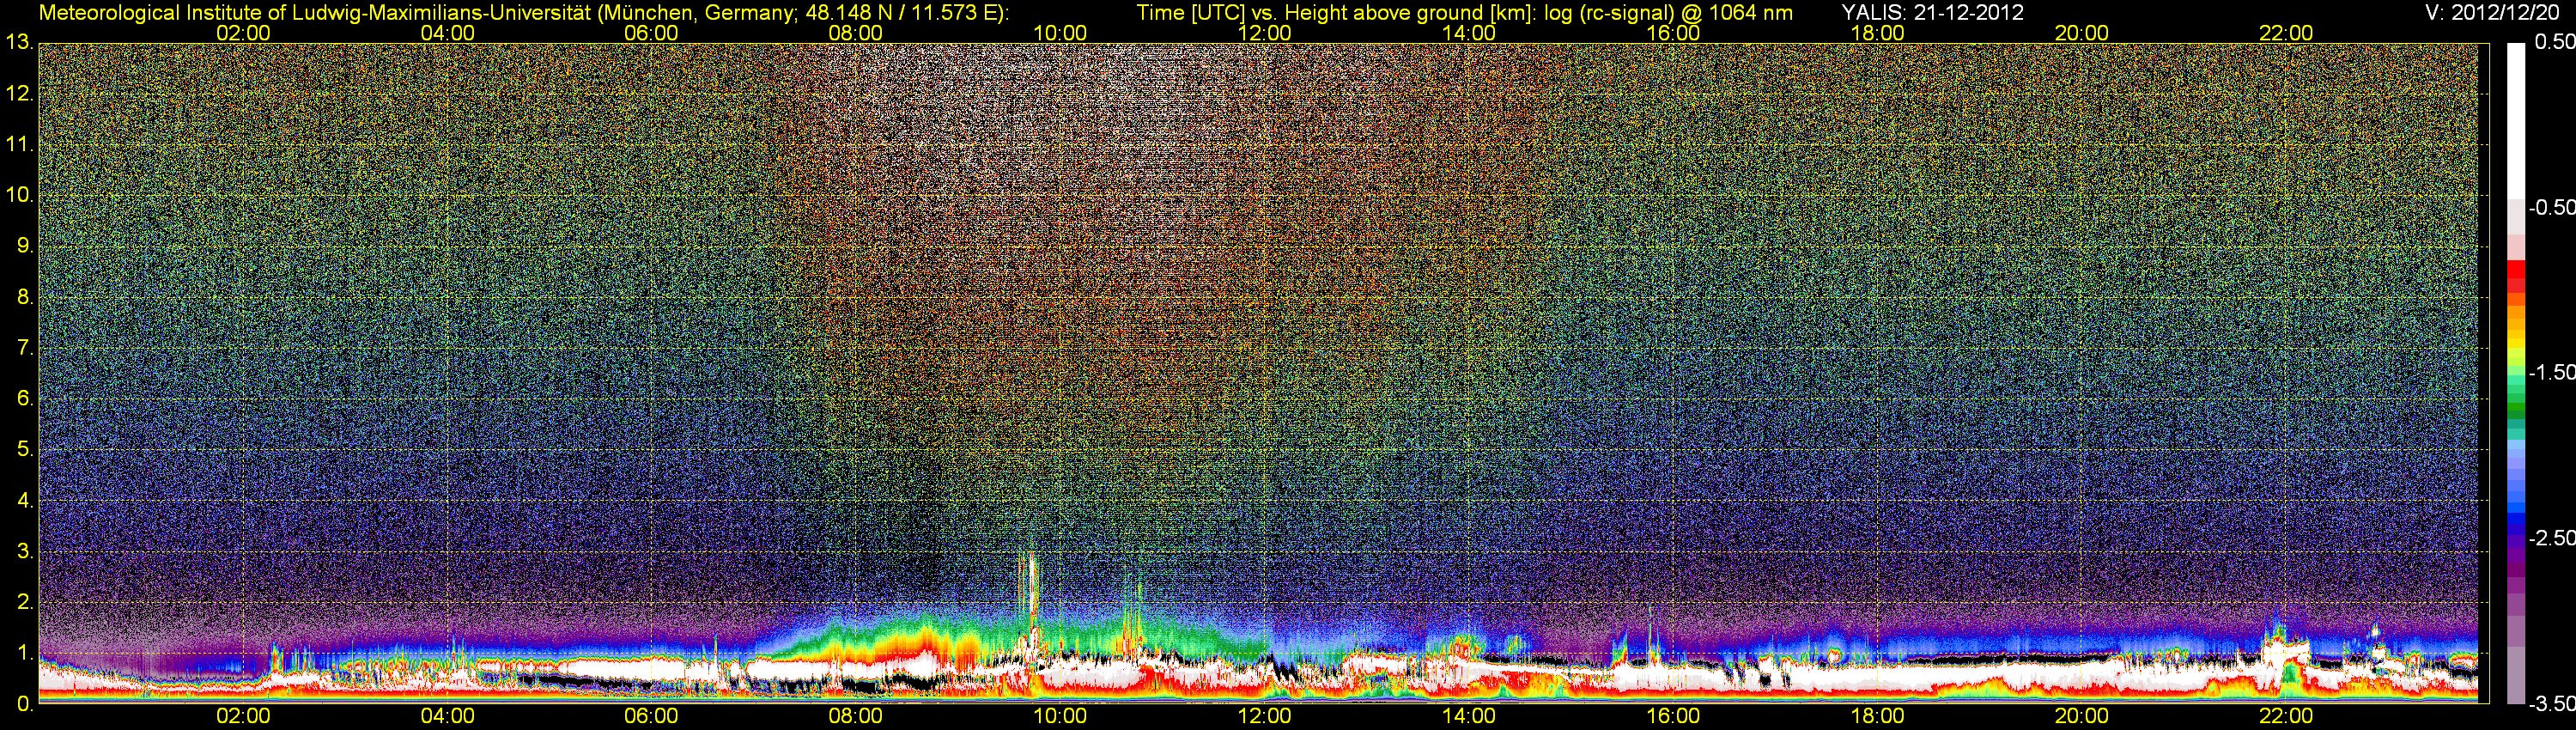The image size is (2576, 730).
Task: Click the top axis 14:00 time label
Action: [1468, 33]
